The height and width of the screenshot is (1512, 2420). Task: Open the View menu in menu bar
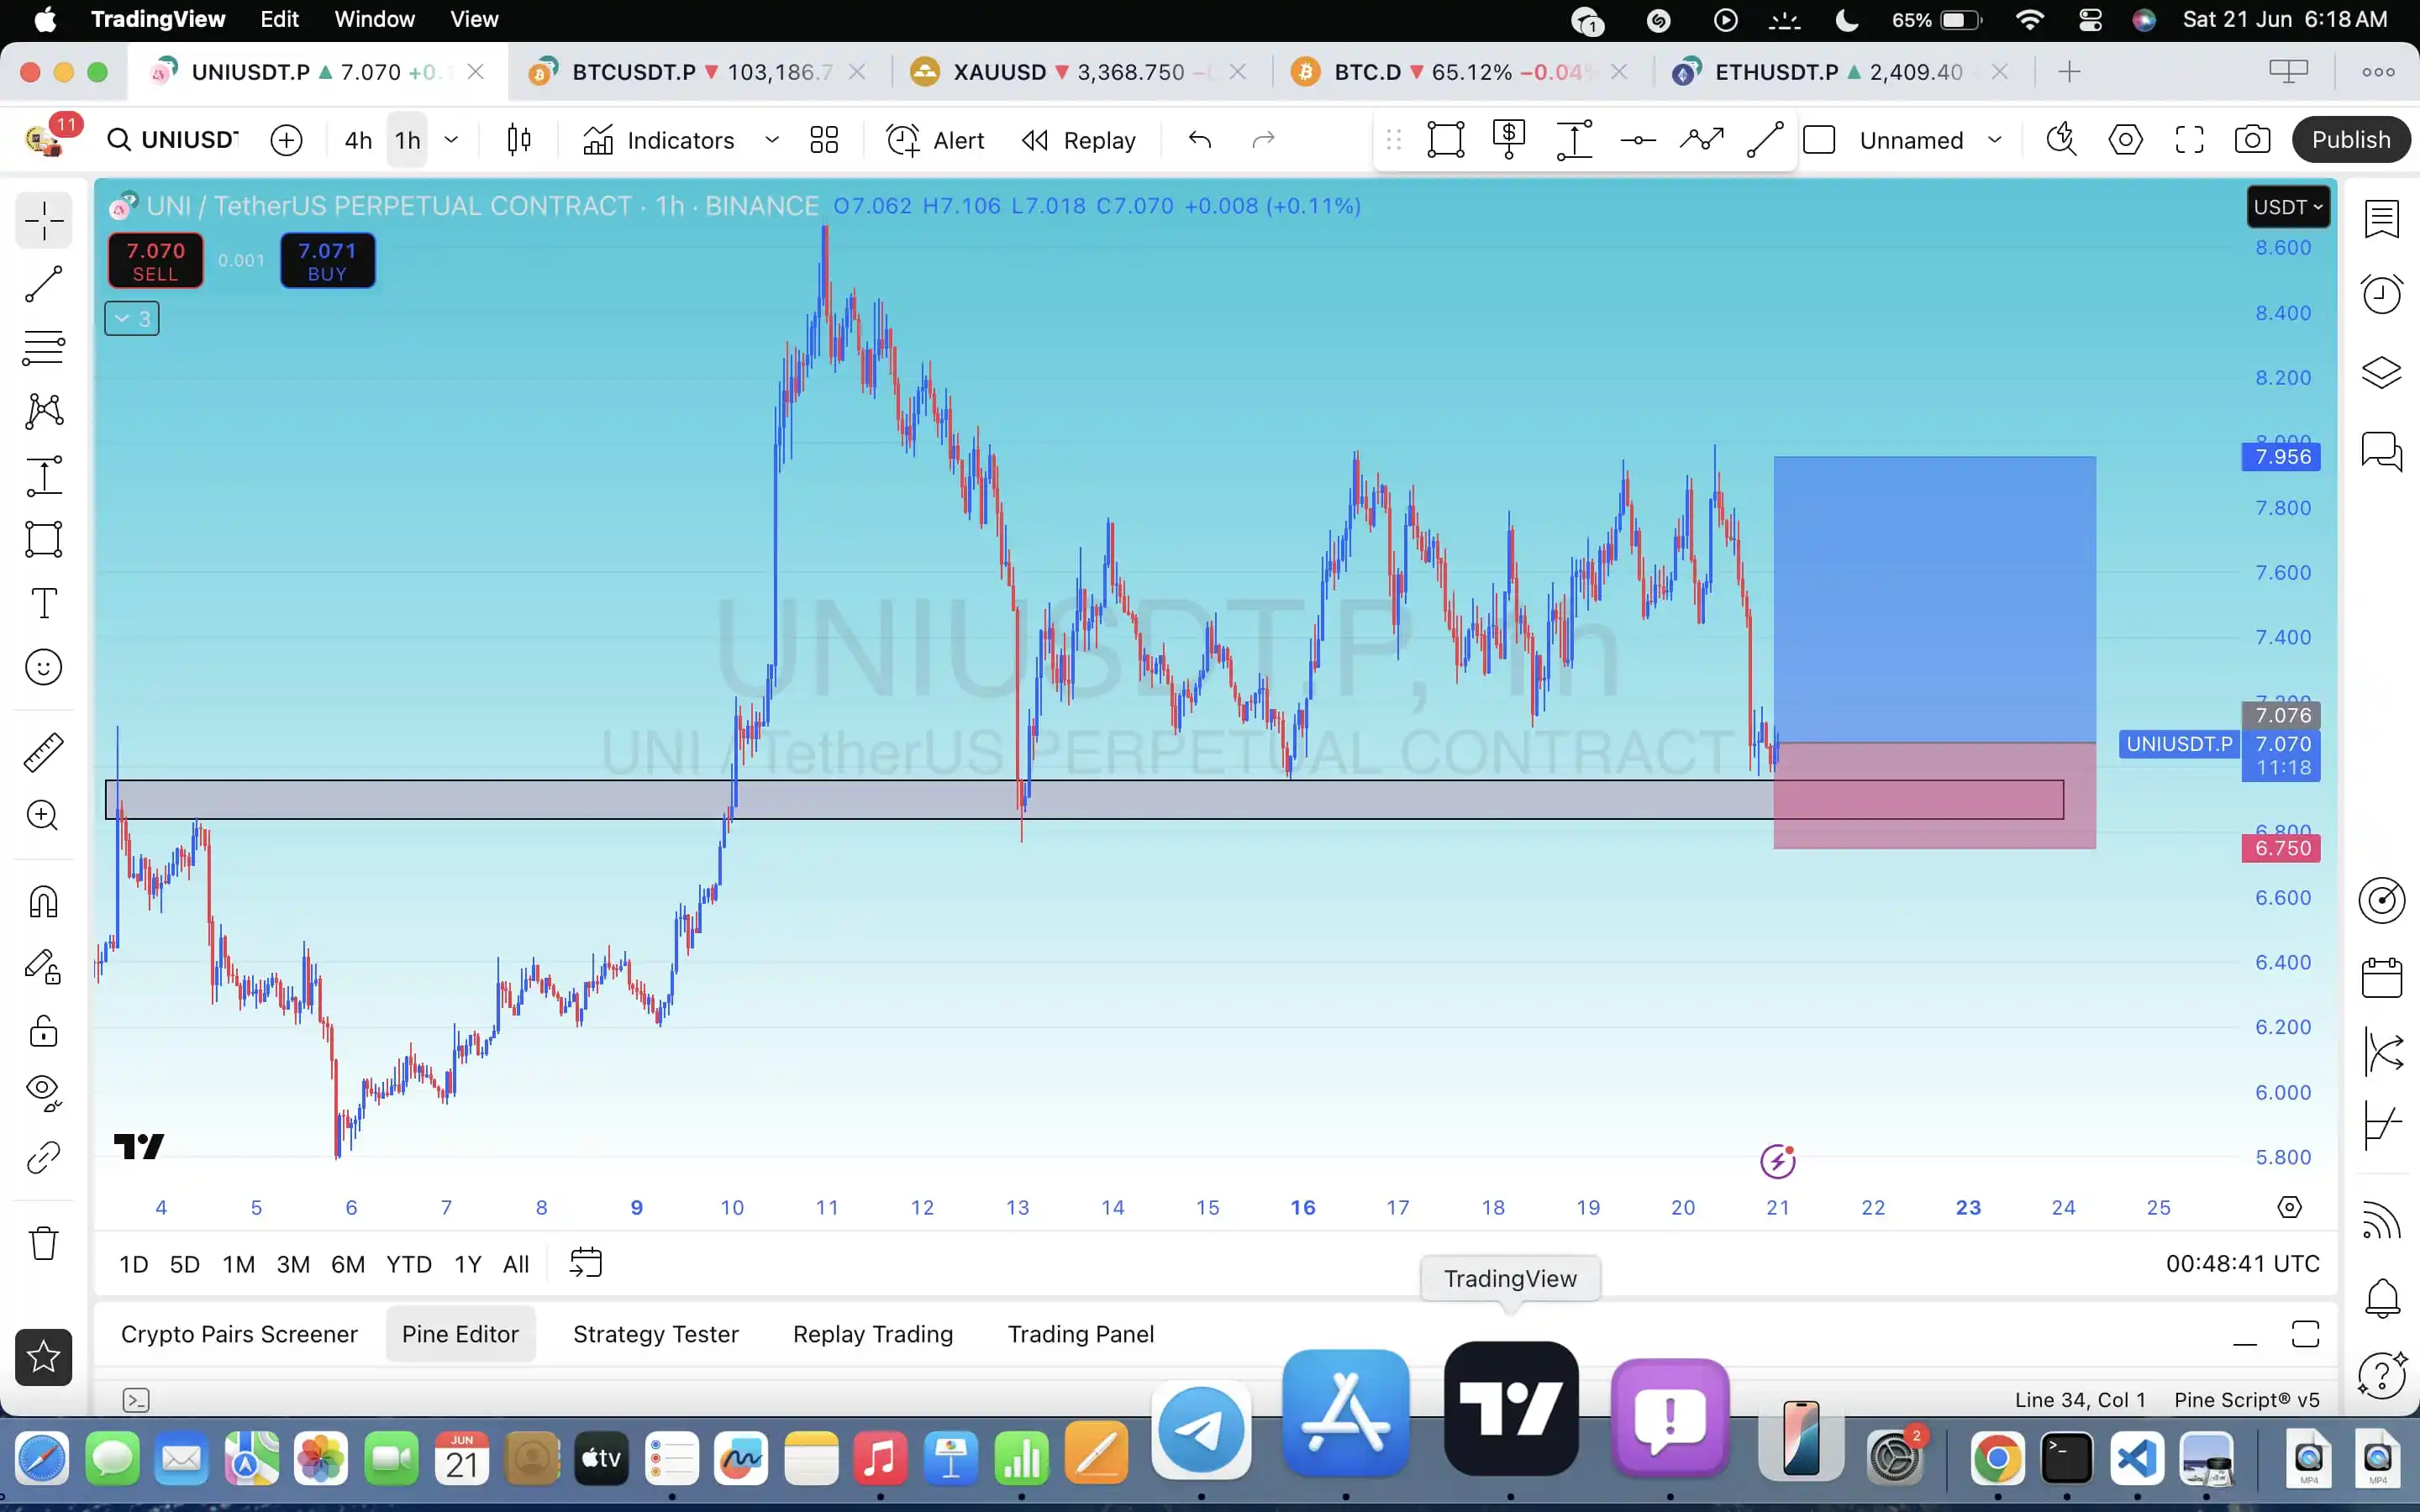click(x=474, y=19)
